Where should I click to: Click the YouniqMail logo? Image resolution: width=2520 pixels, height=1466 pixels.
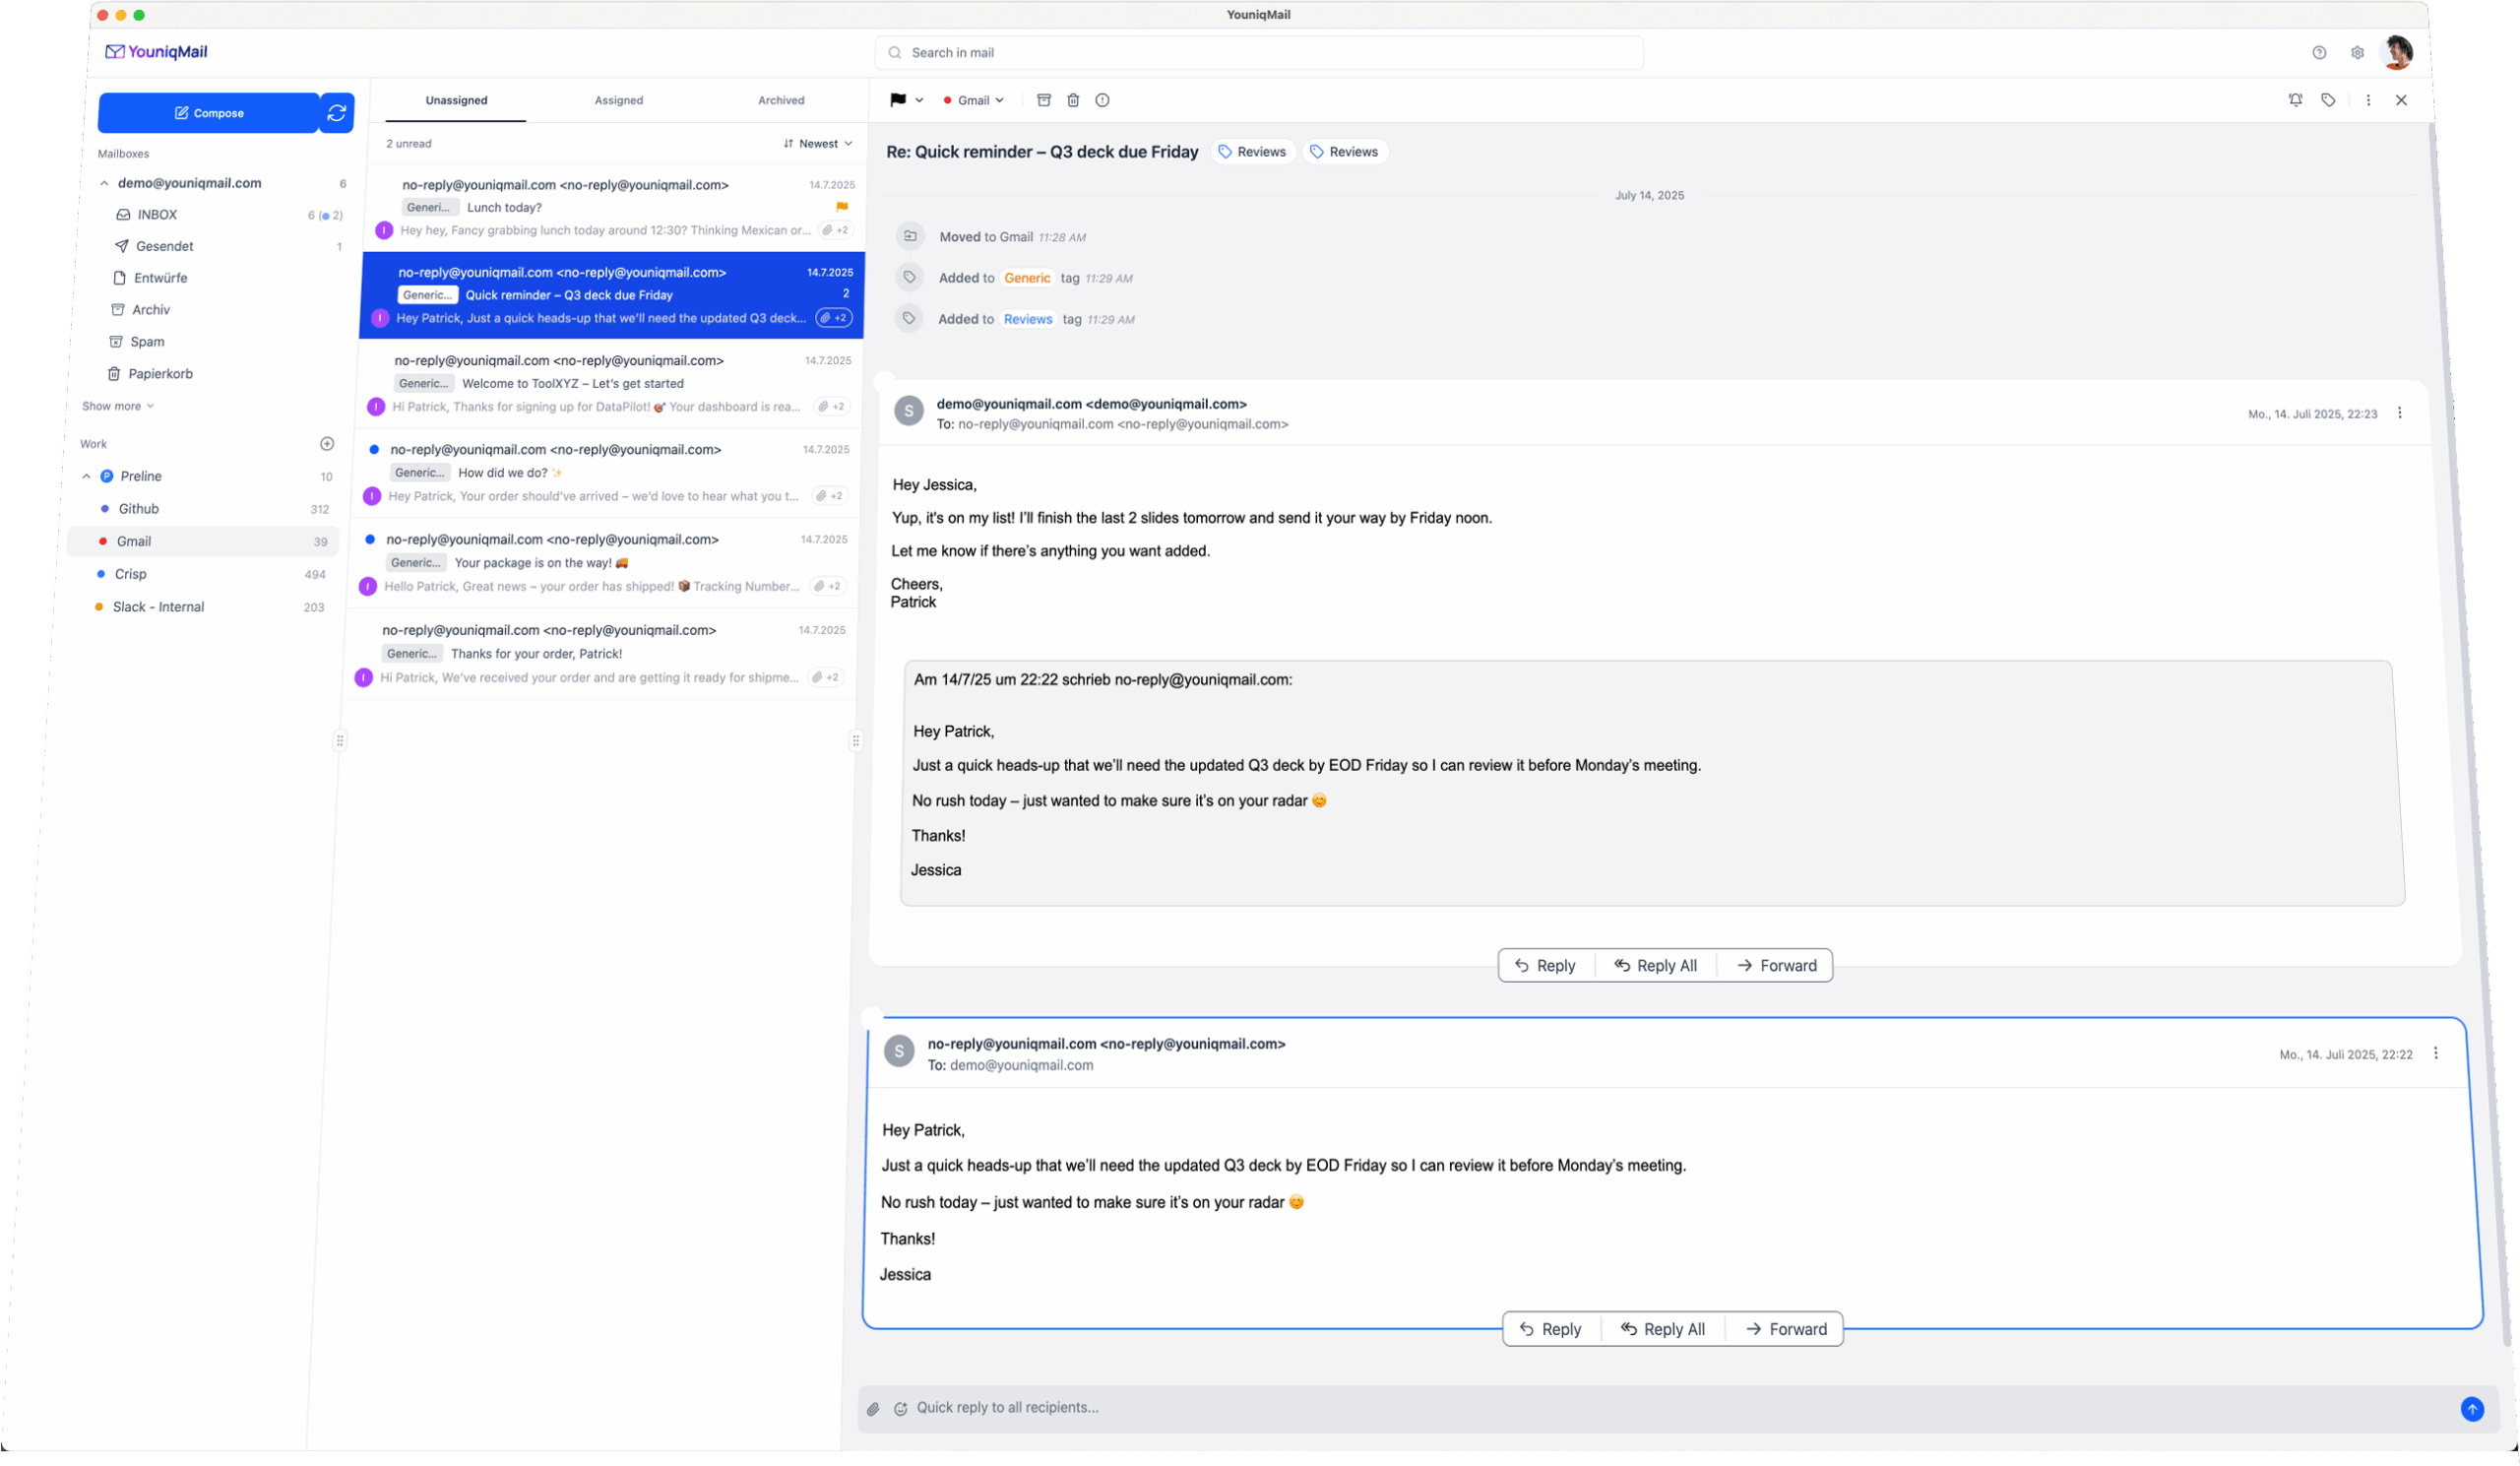[x=156, y=52]
